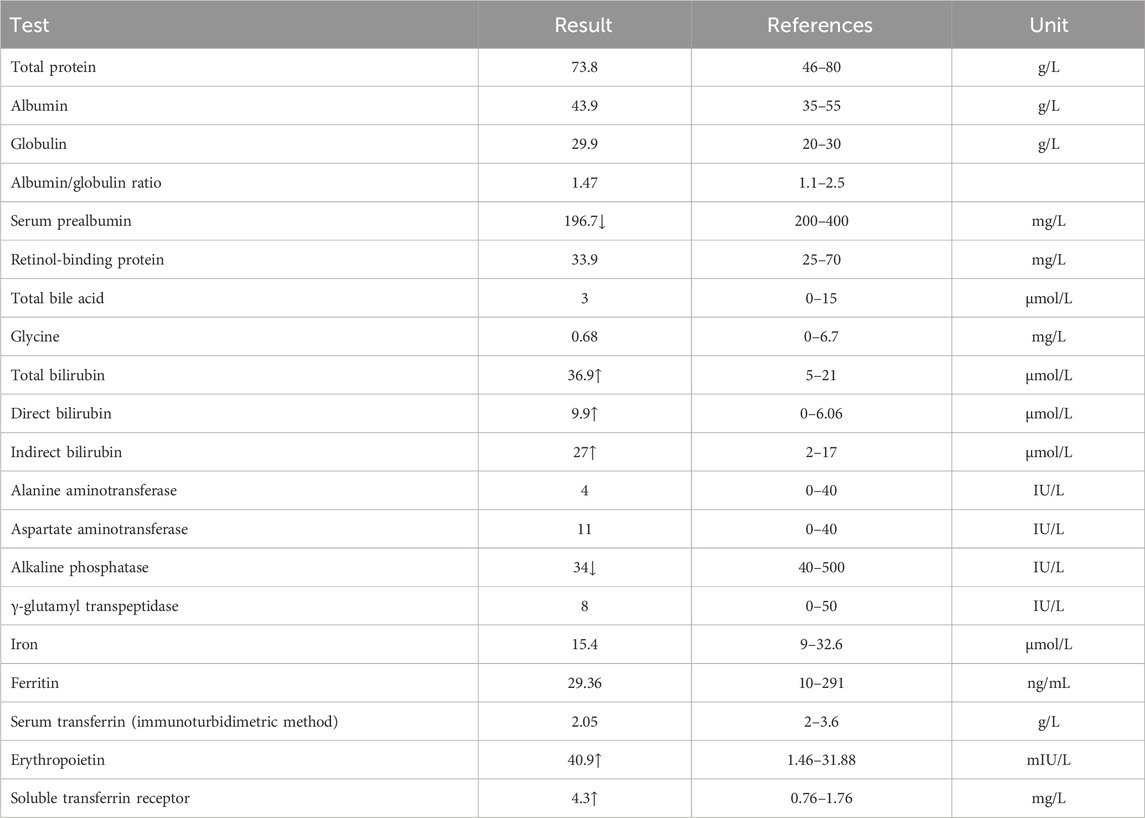The width and height of the screenshot is (1145, 818).
Task: Click the References column header
Action: coord(821,25)
